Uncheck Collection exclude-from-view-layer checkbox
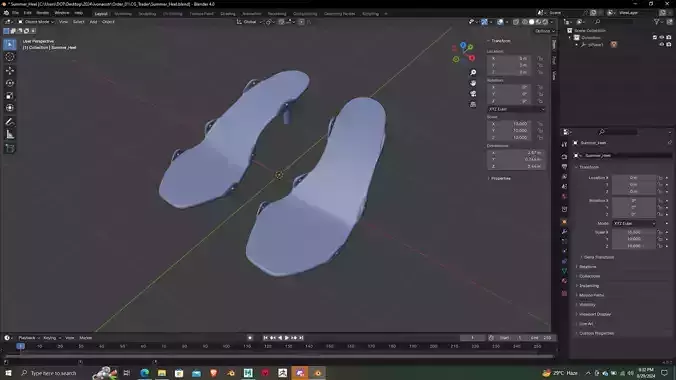The image size is (676, 380). point(655,38)
